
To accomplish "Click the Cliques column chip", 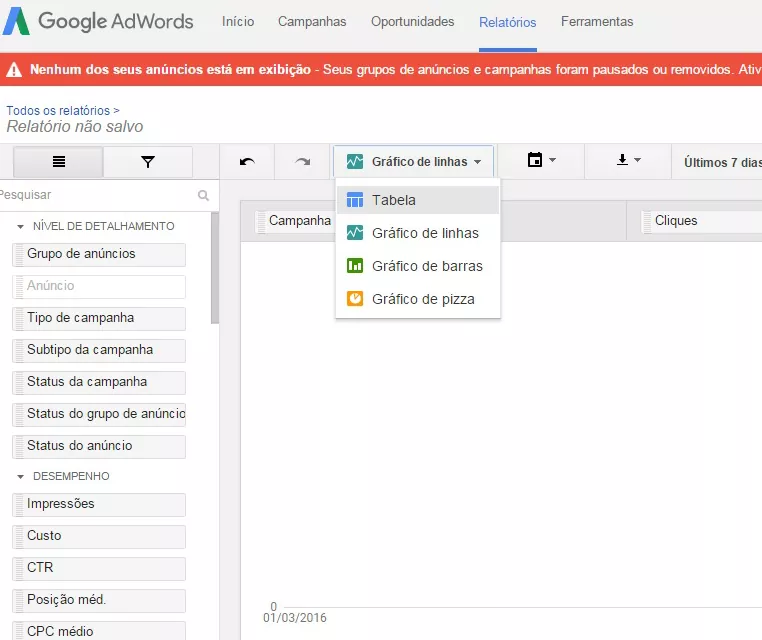I will pyautogui.click(x=701, y=221).
